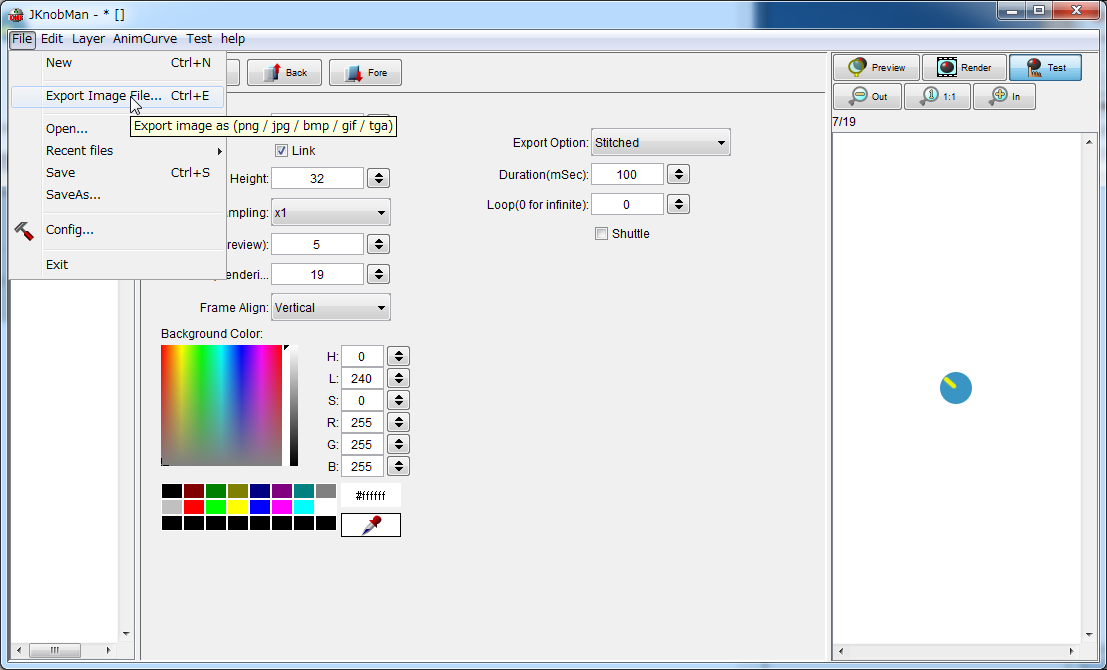Click the Preview button
The width and height of the screenshot is (1107, 670).
[x=876, y=68]
